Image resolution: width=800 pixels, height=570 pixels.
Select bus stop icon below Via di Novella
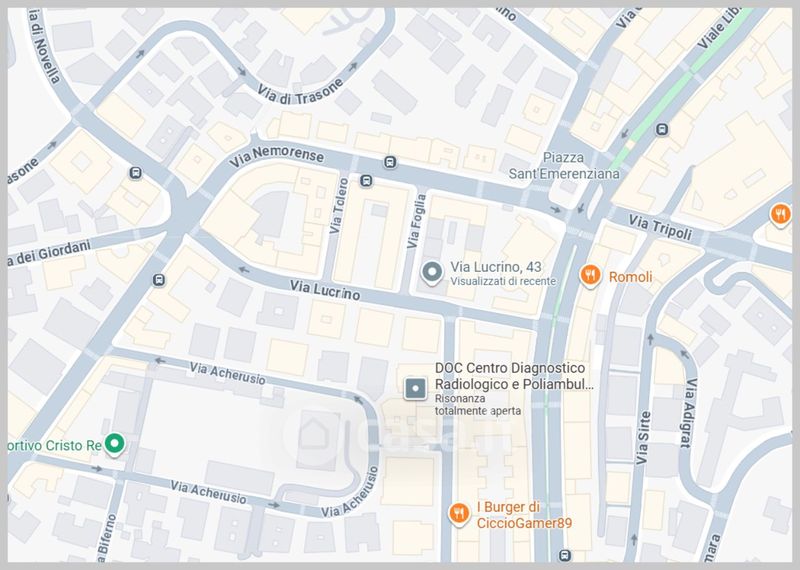135,173
